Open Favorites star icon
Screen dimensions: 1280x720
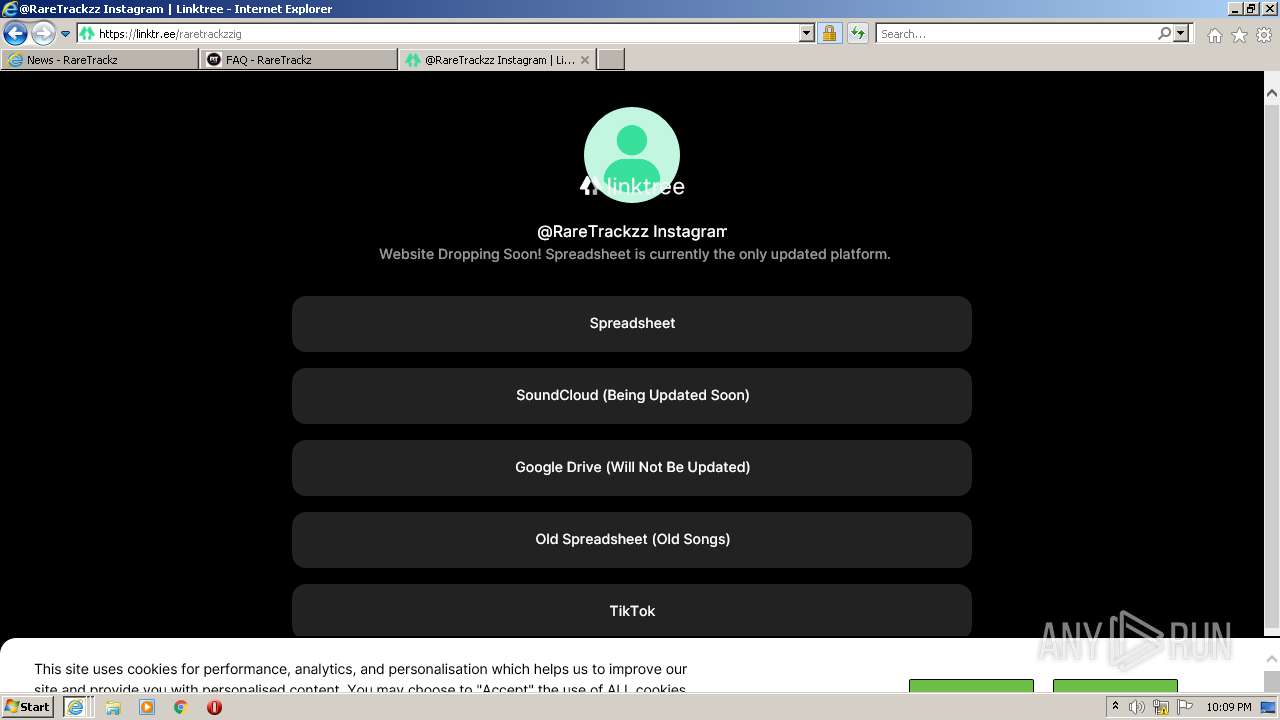click(x=1239, y=35)
